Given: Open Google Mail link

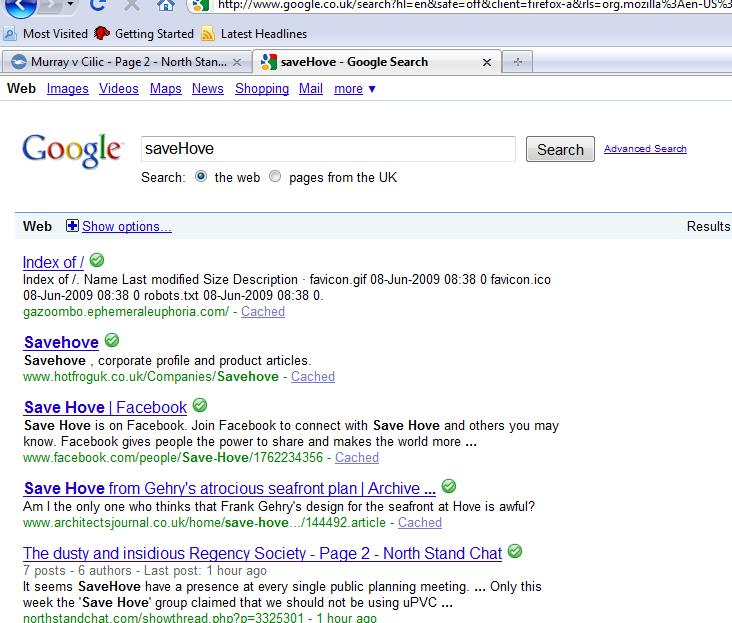Looking at the screenshot, I should point(311,88).
